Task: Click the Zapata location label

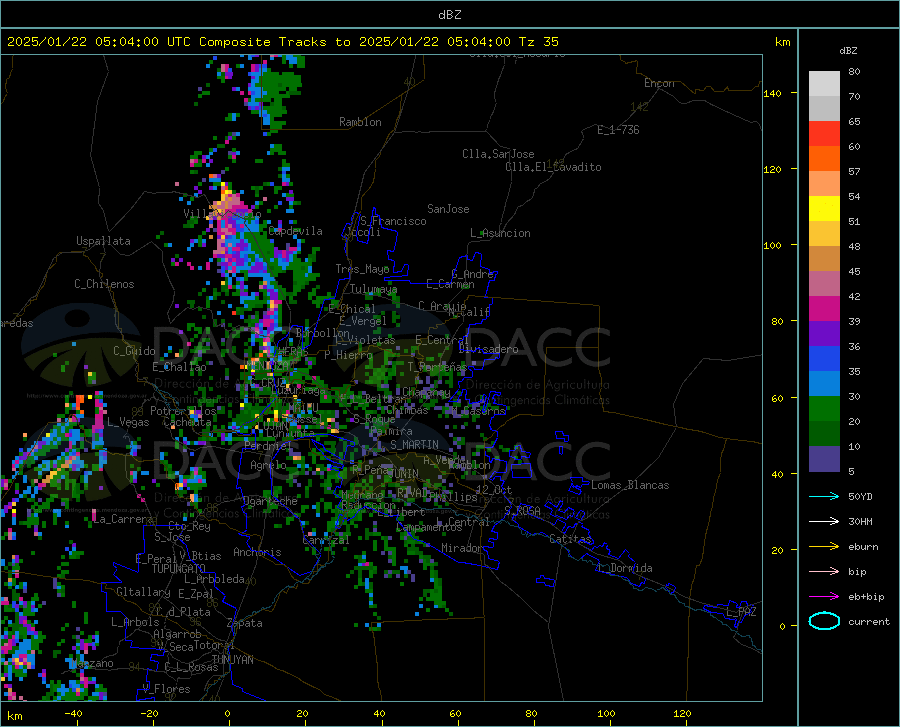Action: pyautogui.click(x=245, y=623)
